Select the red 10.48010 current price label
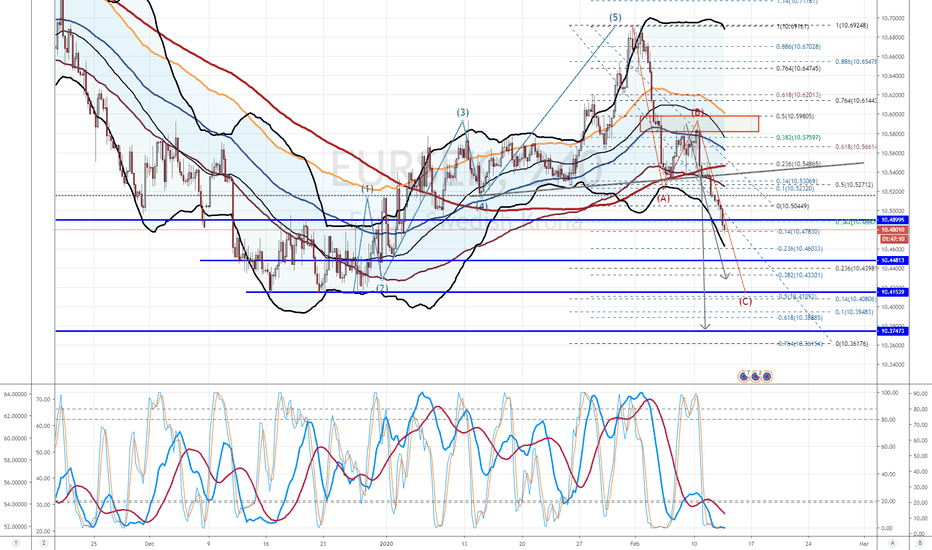The width and height of the screenshot is (932, 550). point(893,230)
